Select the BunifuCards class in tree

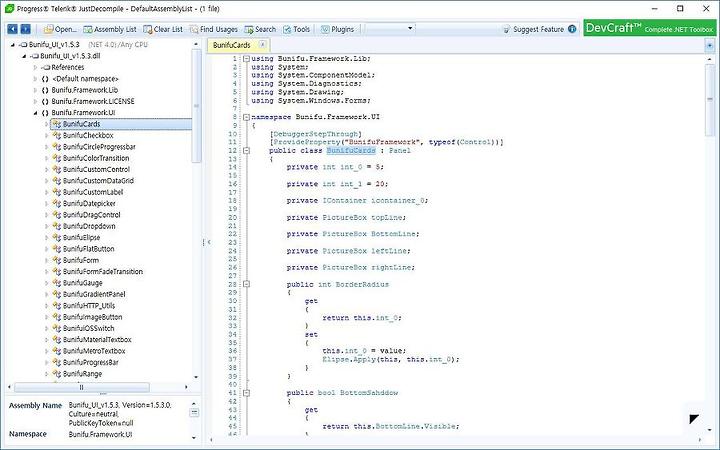point(81,124)
